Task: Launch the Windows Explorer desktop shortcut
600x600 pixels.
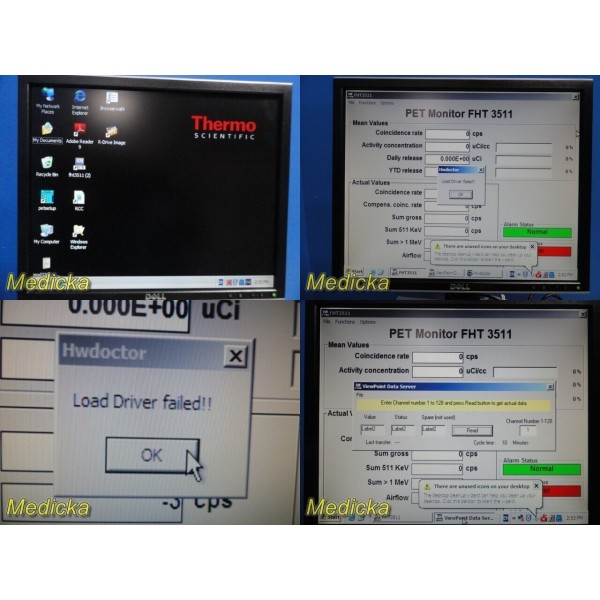Action: tap(78, 236)
